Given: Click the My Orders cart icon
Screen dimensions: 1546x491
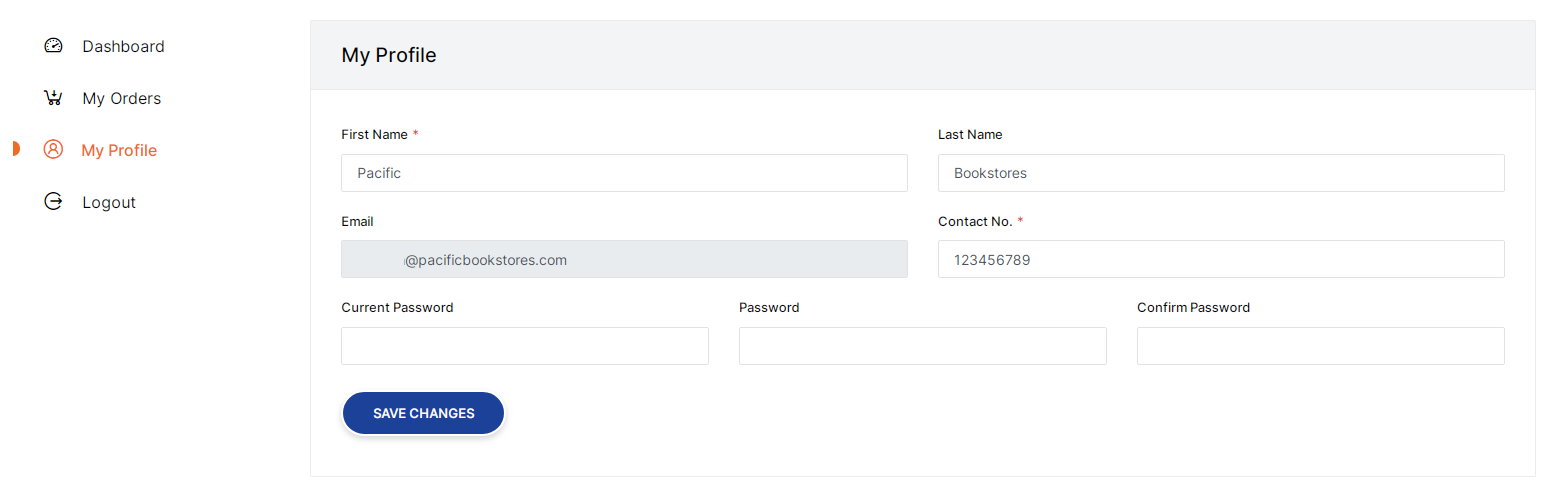Looking at the screenshot, I should coord(54,98).
